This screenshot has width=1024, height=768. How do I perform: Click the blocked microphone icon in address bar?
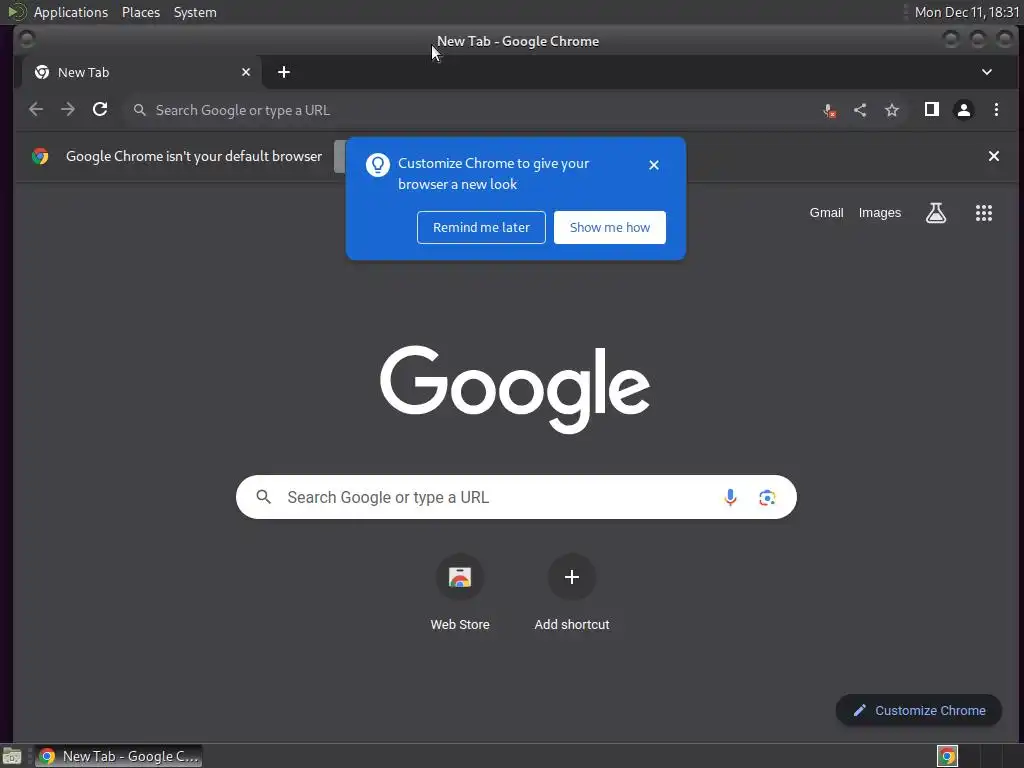point(829,110)
